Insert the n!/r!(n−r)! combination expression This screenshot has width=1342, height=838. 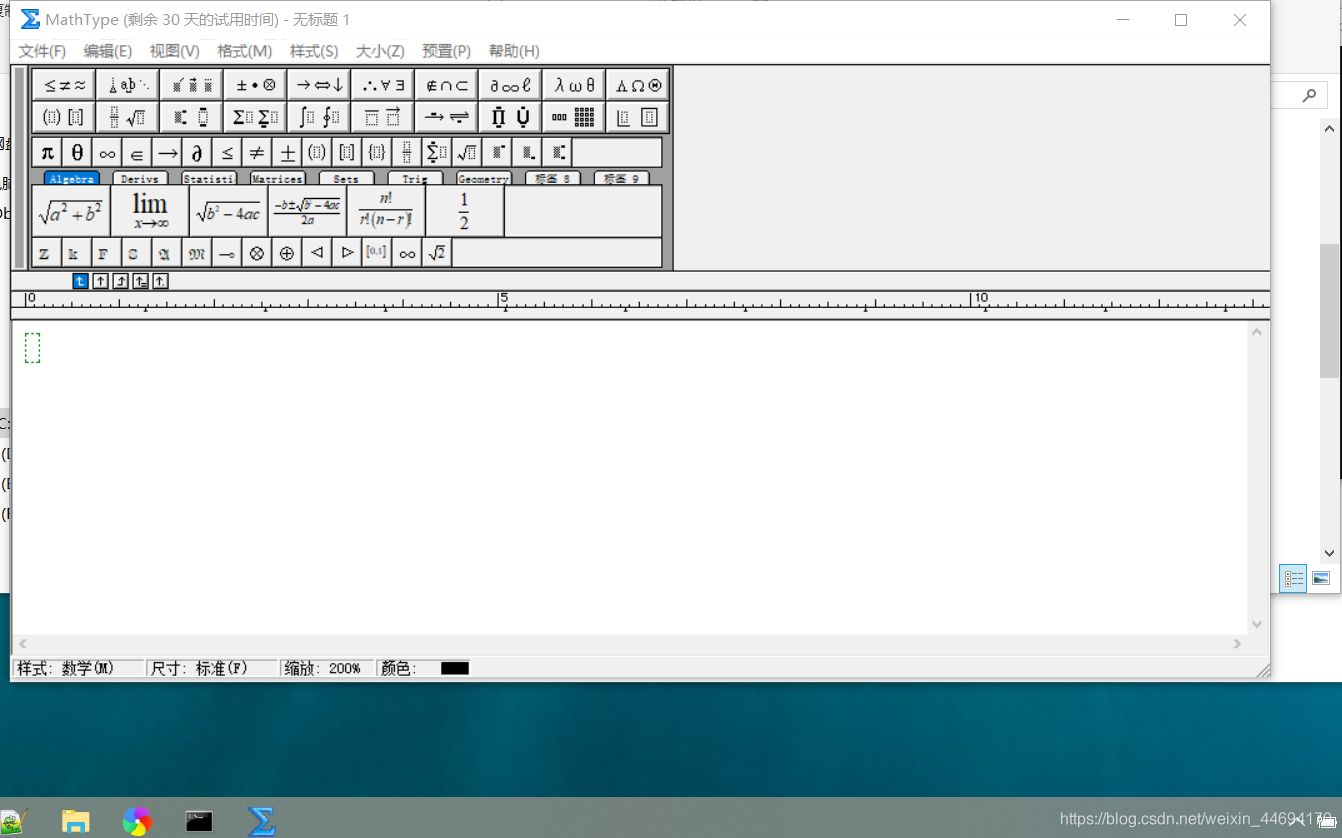(x=386, y=211)
